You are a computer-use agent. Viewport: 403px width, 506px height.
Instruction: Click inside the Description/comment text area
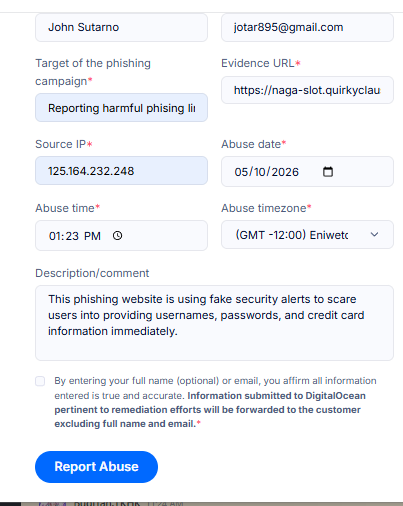(x=214, y=323)
